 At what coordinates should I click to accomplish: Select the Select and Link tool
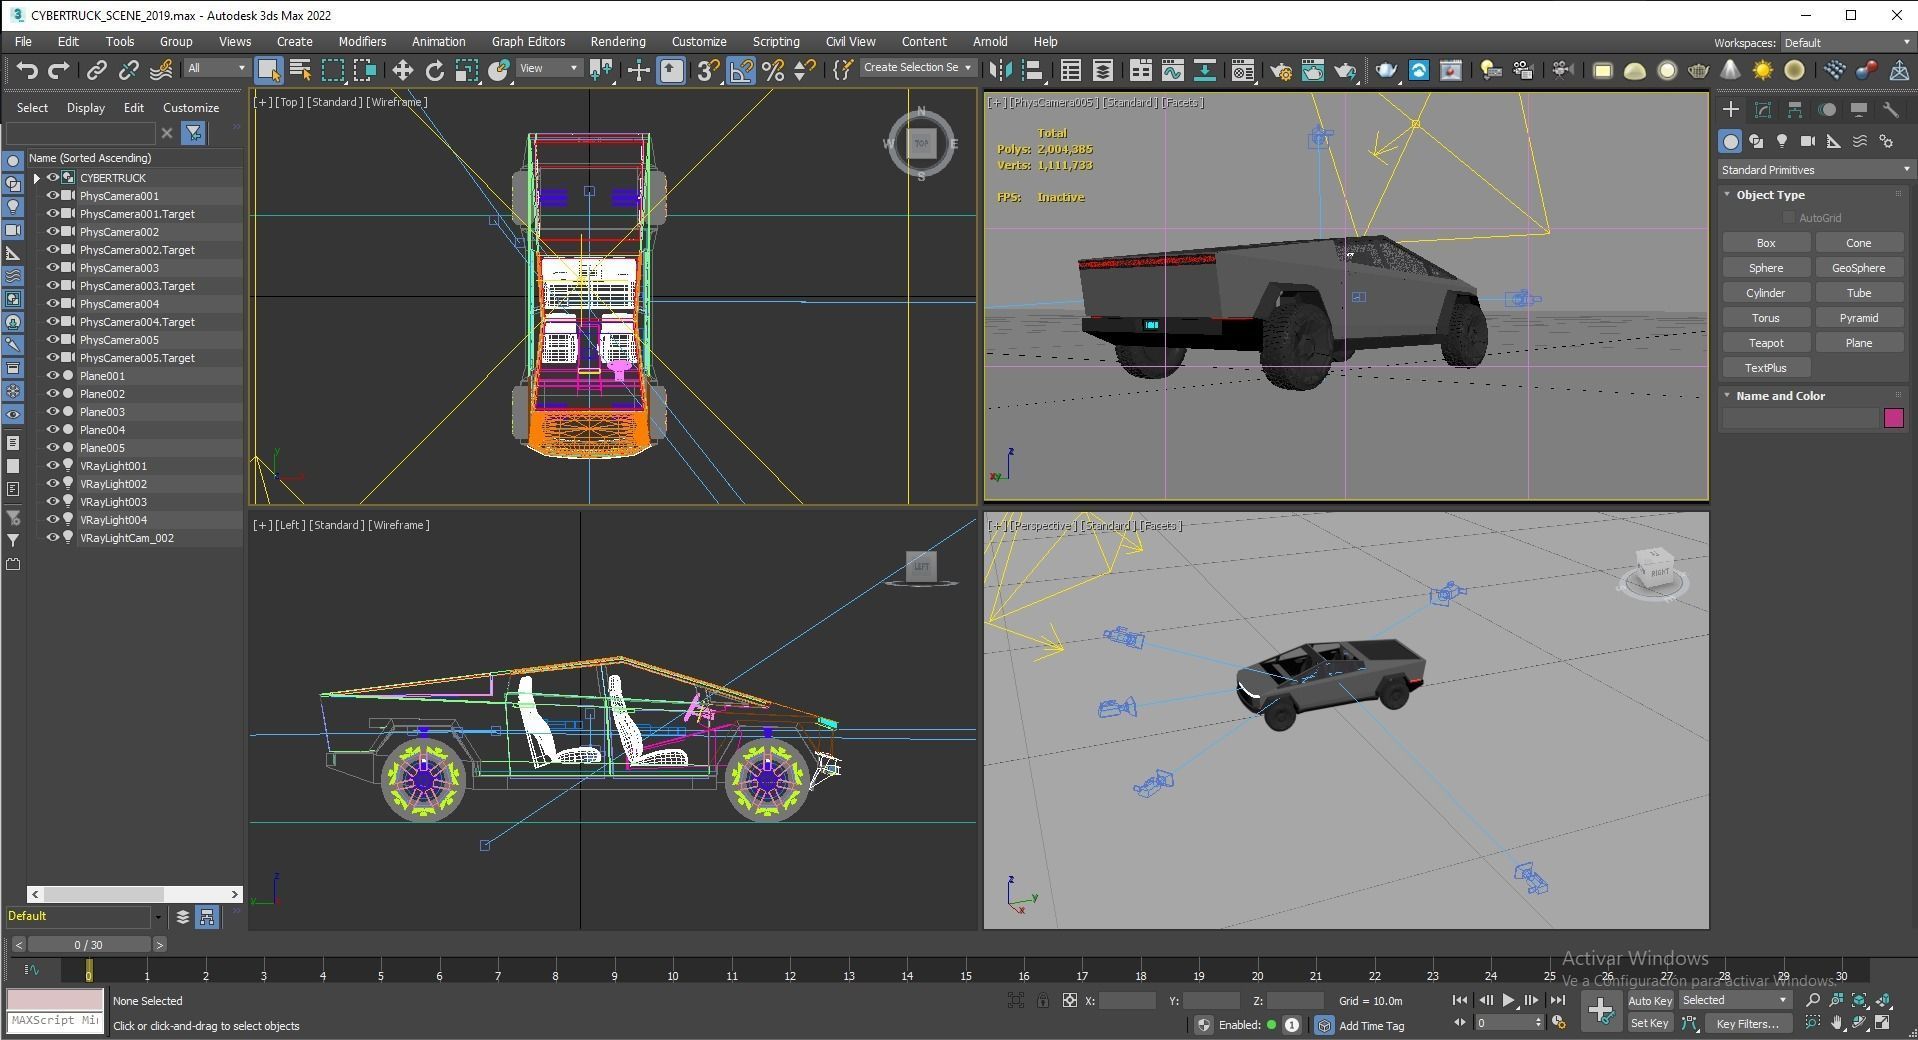tap(96, 70)
